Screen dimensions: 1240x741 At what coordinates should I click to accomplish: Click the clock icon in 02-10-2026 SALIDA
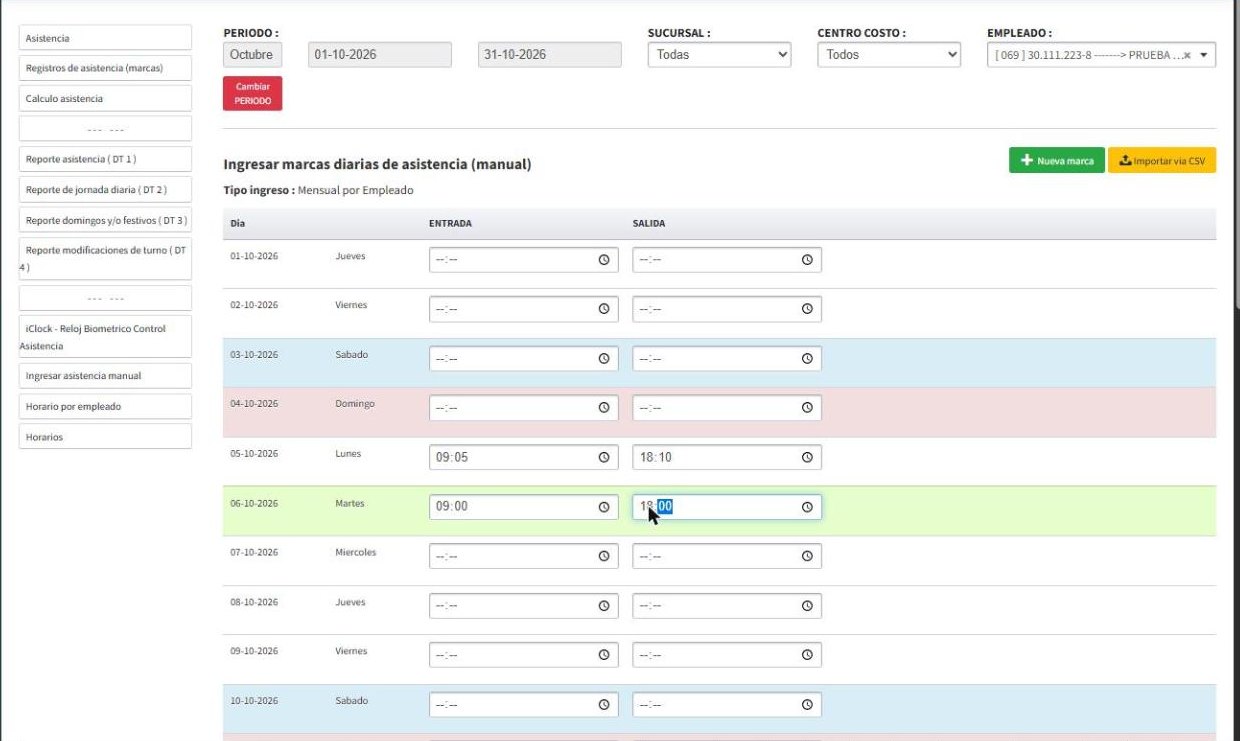pyautogui.click(x=807, y=309)
